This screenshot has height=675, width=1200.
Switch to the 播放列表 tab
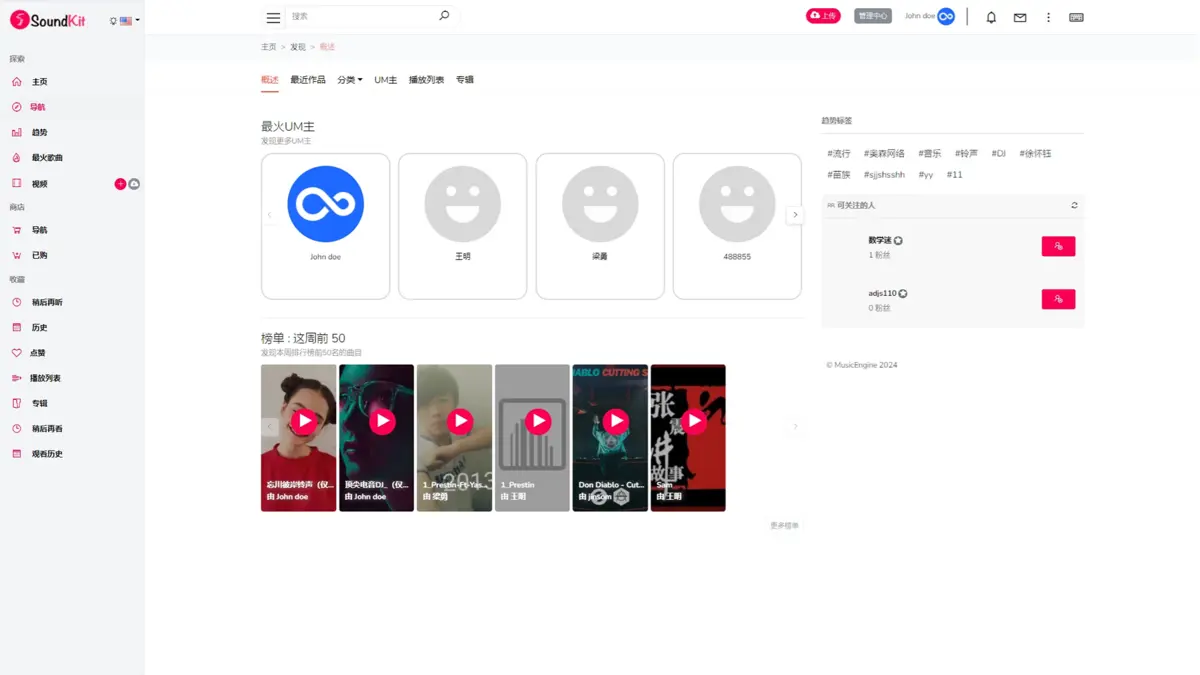(426, 80)
